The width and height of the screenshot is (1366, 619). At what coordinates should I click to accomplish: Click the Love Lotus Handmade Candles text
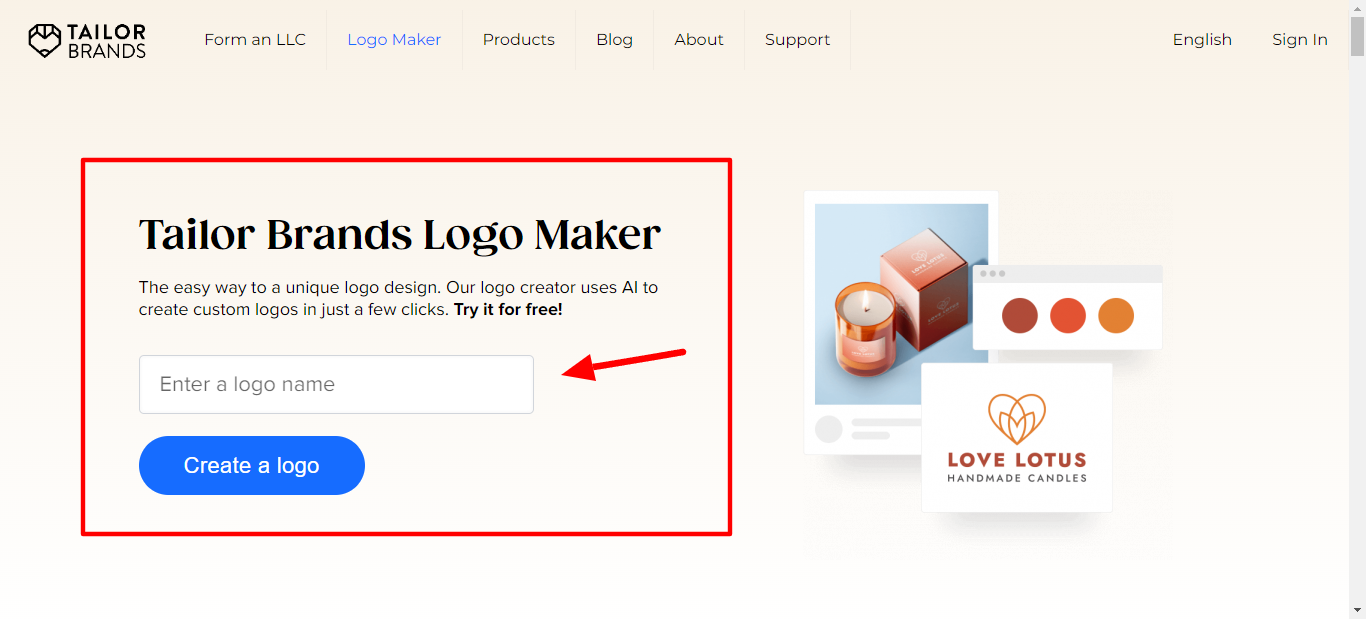click(1016, 467)
